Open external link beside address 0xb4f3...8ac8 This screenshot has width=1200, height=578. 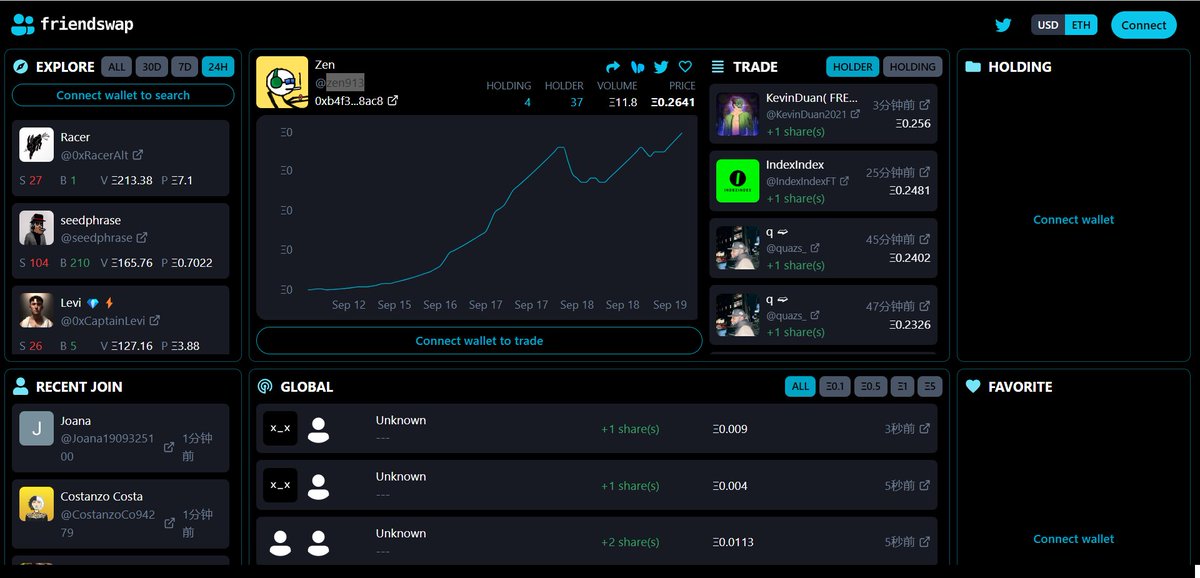(x=393, y=101)
